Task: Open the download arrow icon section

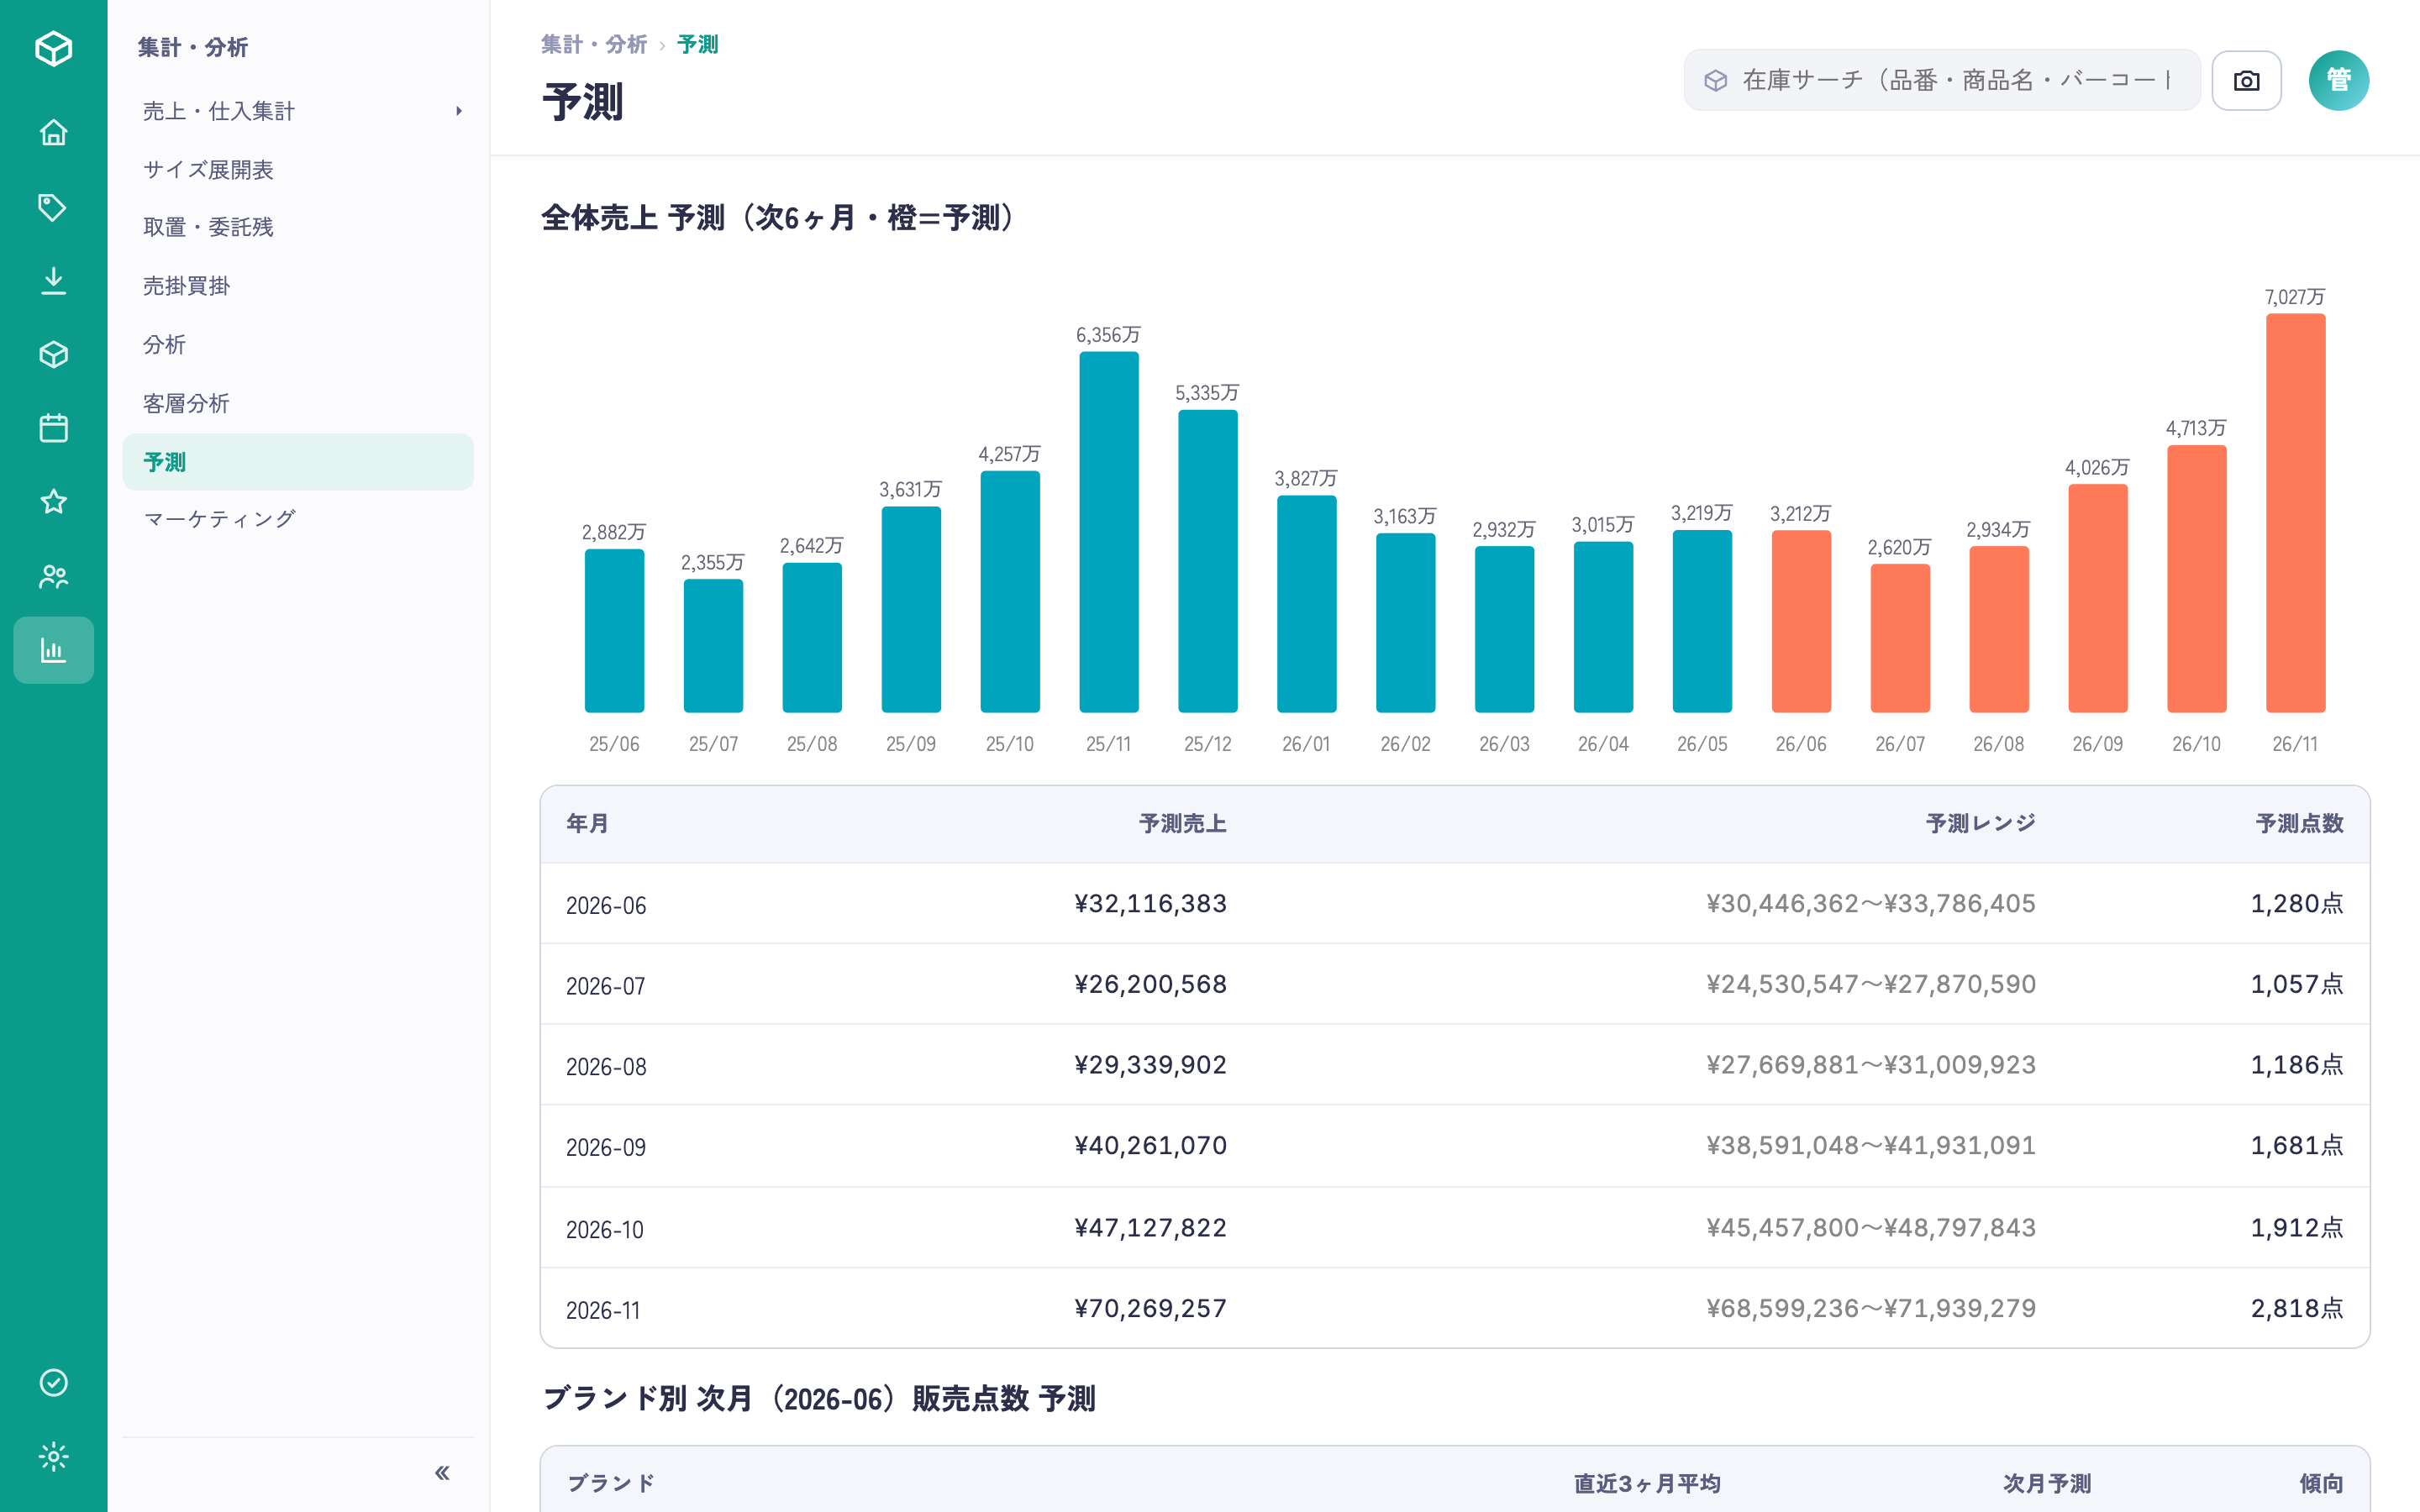Action: tap(53, 281)
